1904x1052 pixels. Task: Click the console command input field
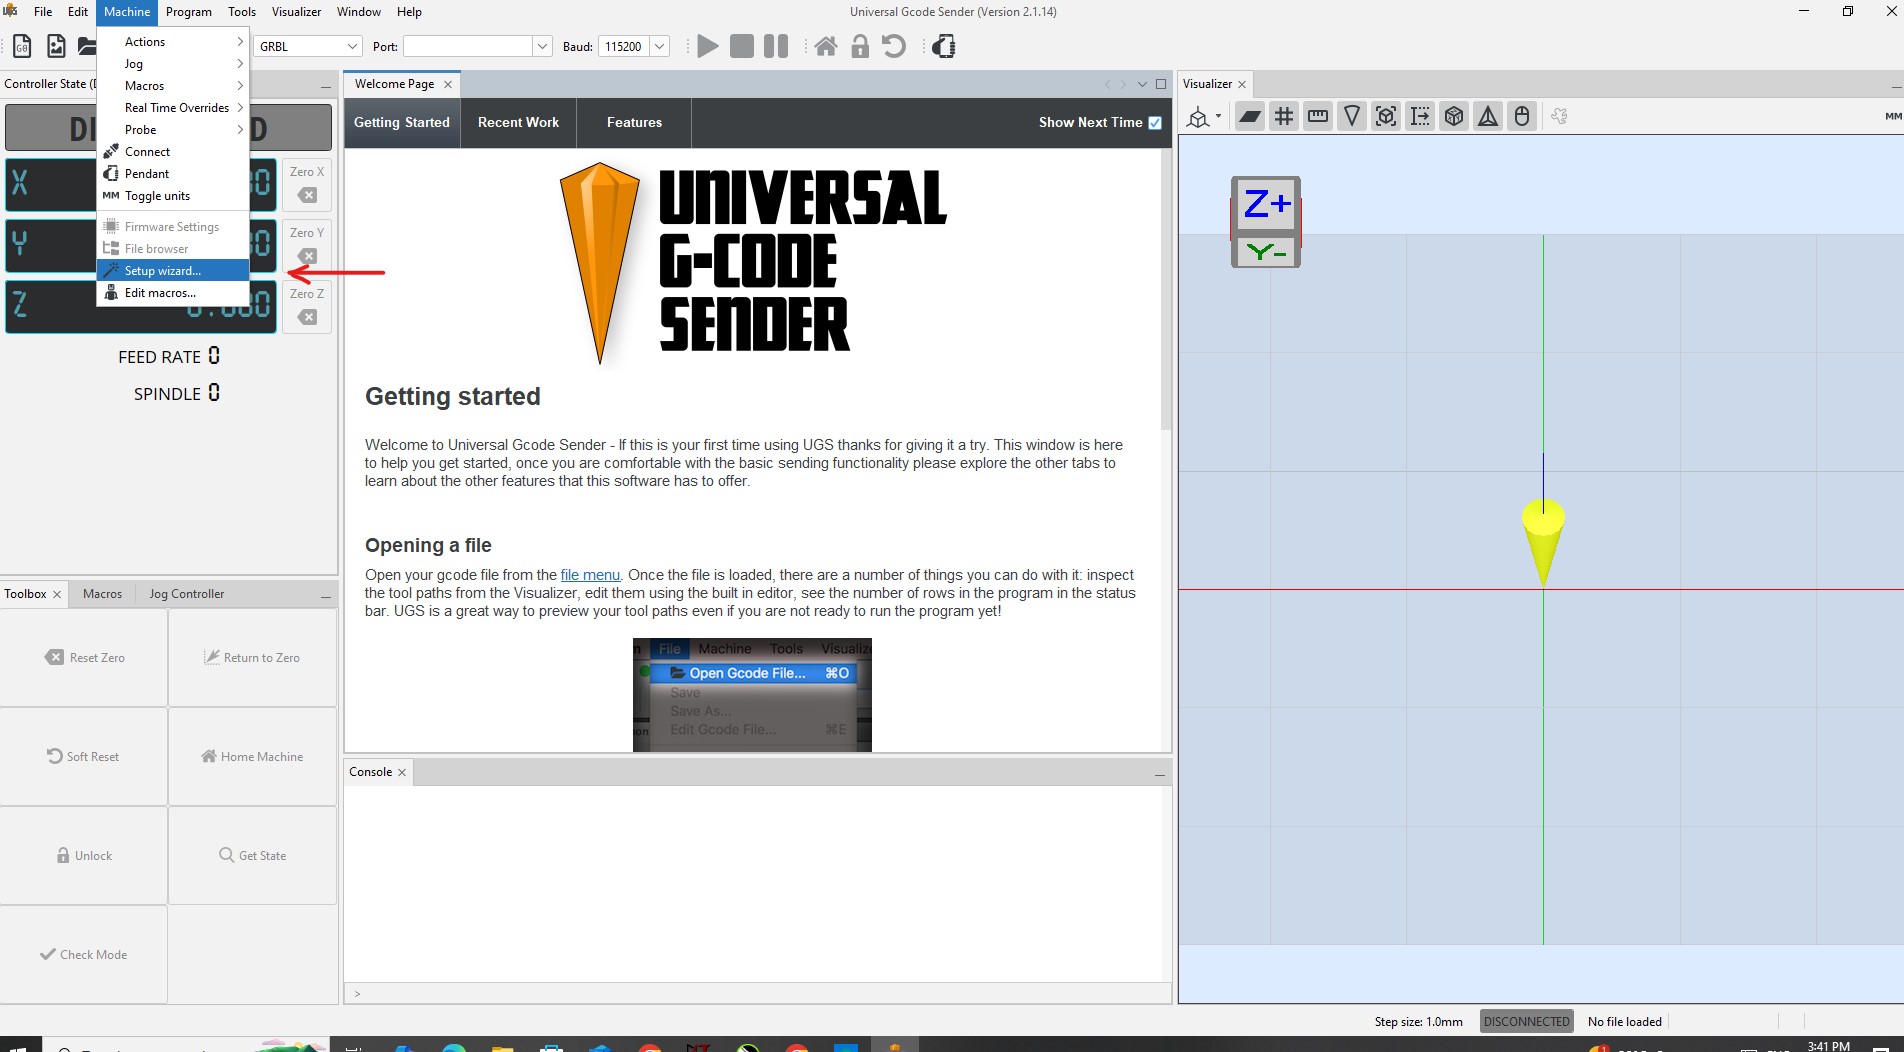[x=757, y=994]
